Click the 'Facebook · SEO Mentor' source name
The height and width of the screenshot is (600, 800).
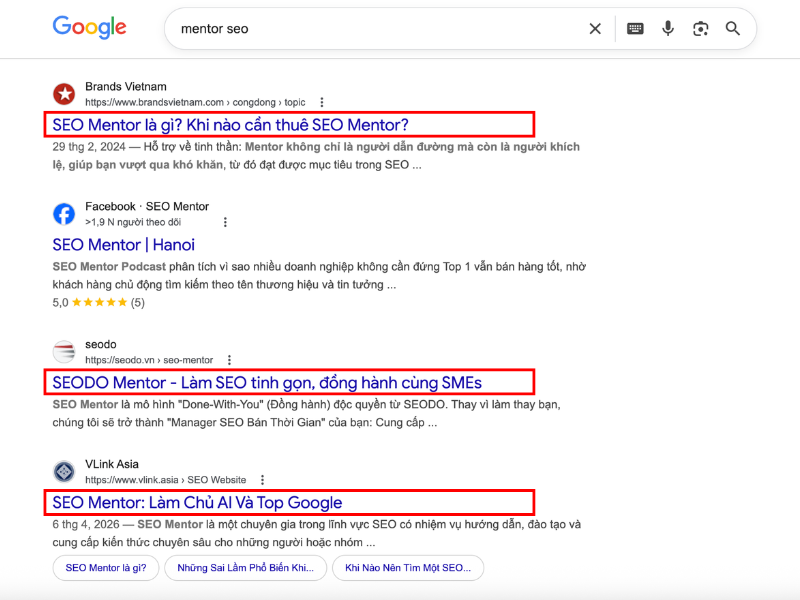pos(147,206)
